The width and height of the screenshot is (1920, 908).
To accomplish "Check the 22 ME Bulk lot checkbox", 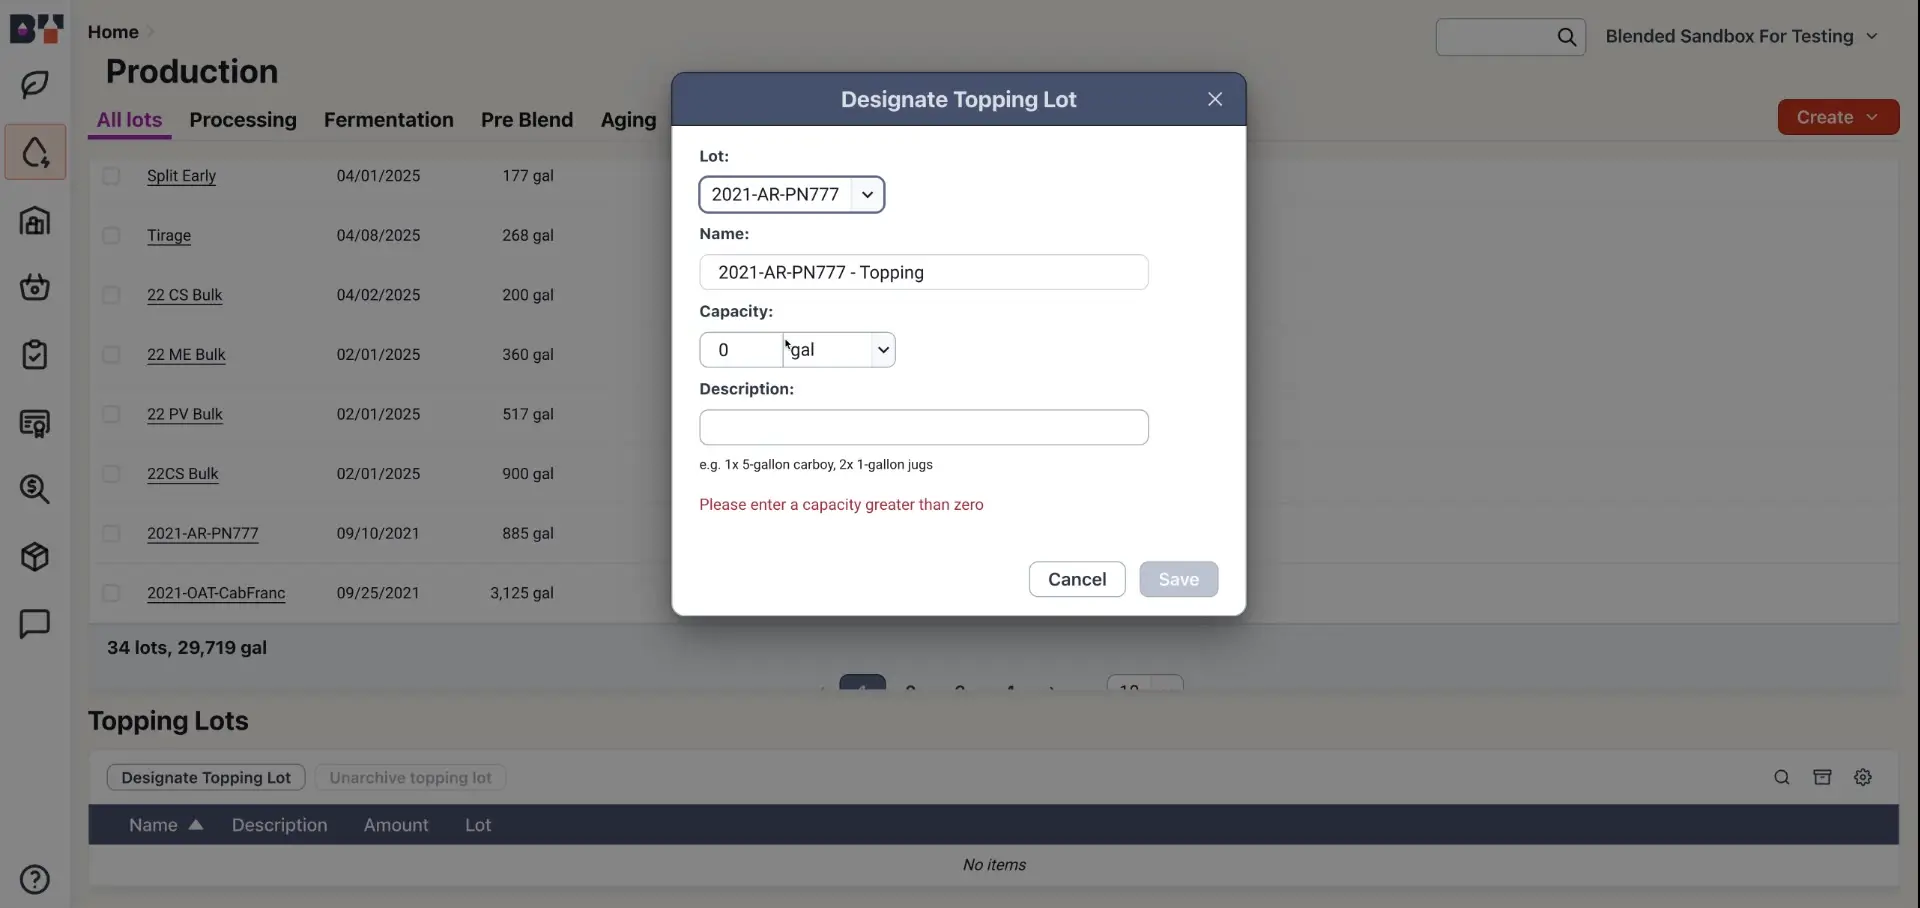I will (111, 354).
